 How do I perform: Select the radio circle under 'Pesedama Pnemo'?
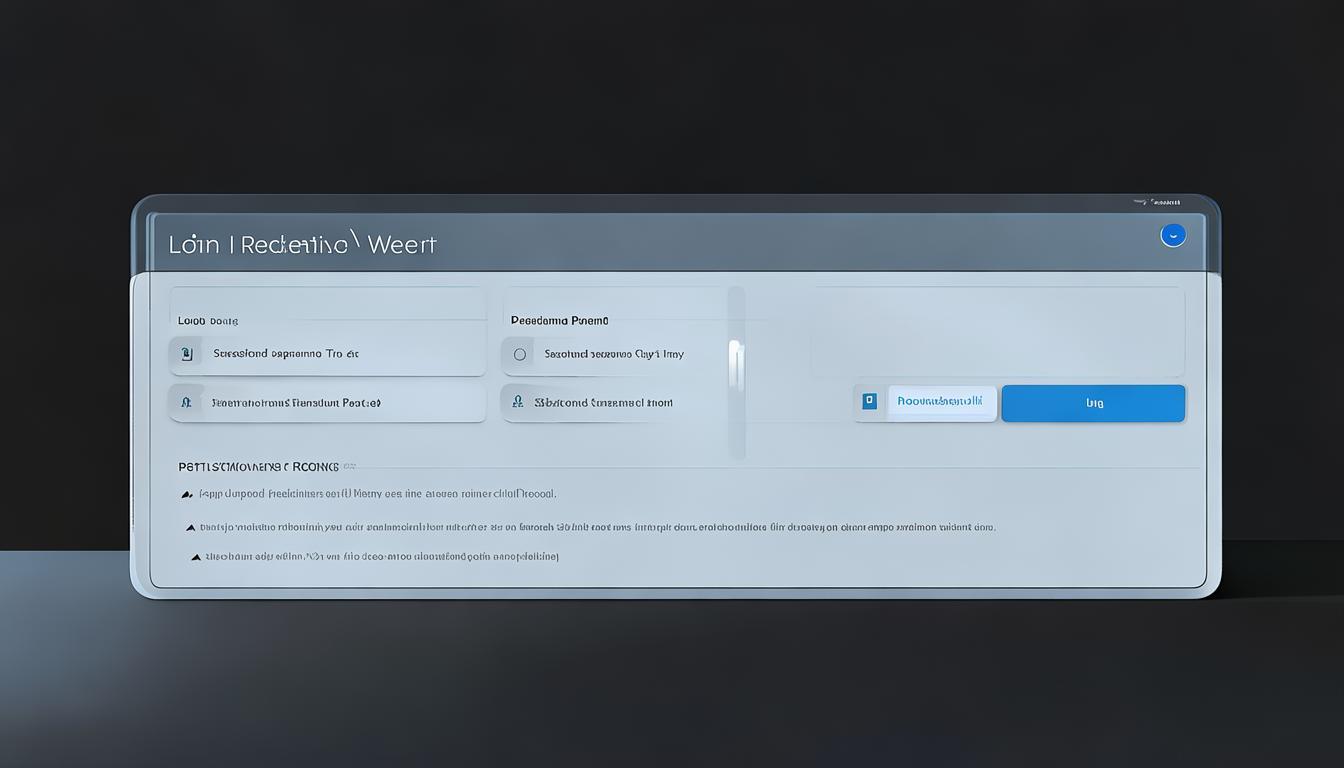[x=519, y=354]
